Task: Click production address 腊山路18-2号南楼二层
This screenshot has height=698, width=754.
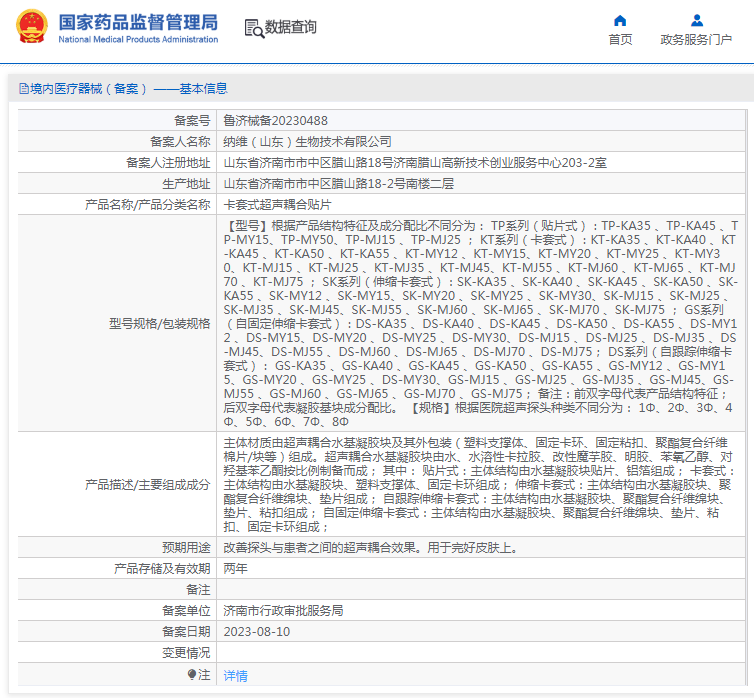Action: click(339, 184)
